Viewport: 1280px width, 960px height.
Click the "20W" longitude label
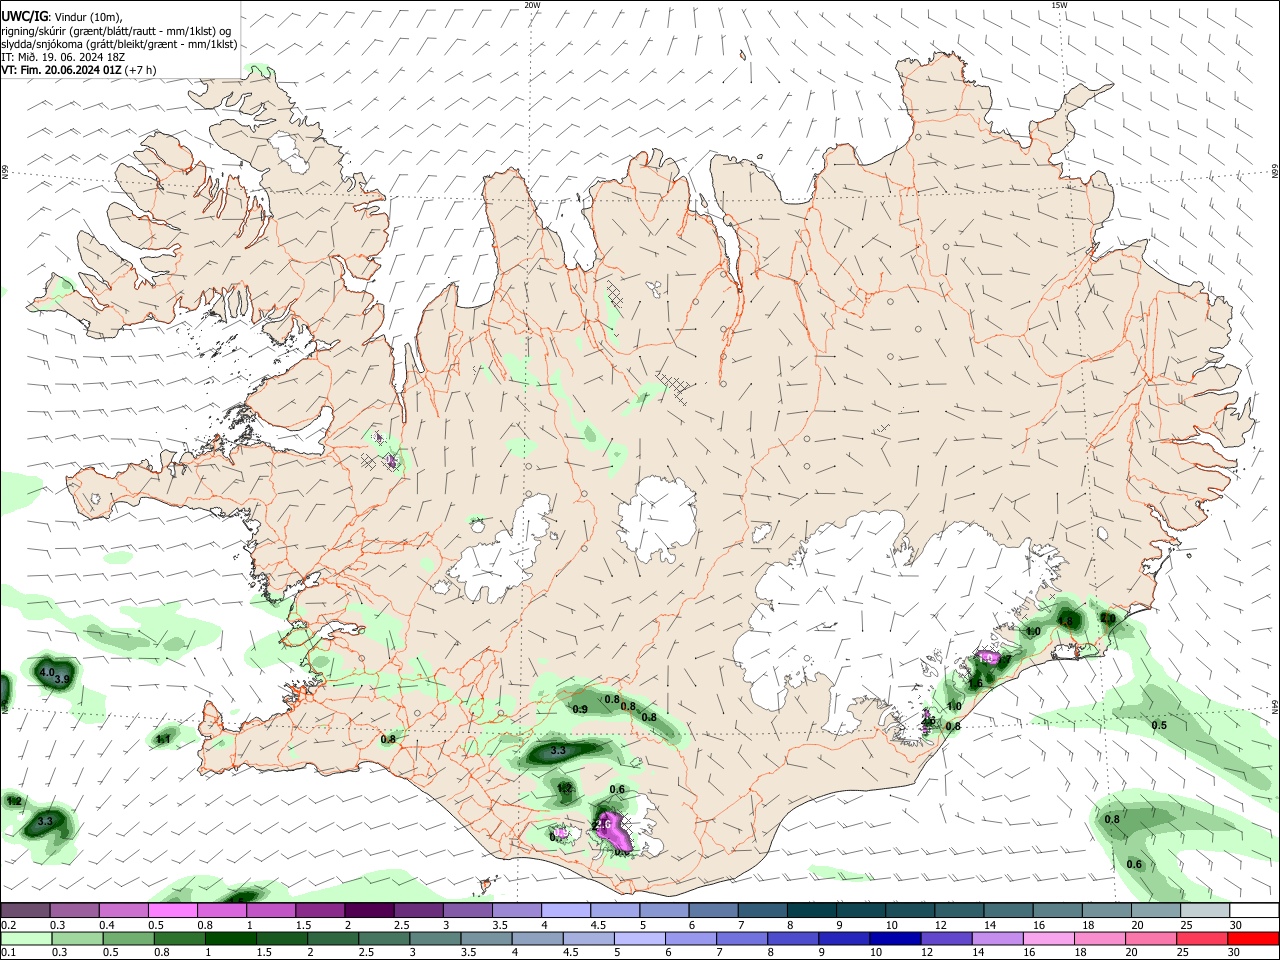point(532,5)
